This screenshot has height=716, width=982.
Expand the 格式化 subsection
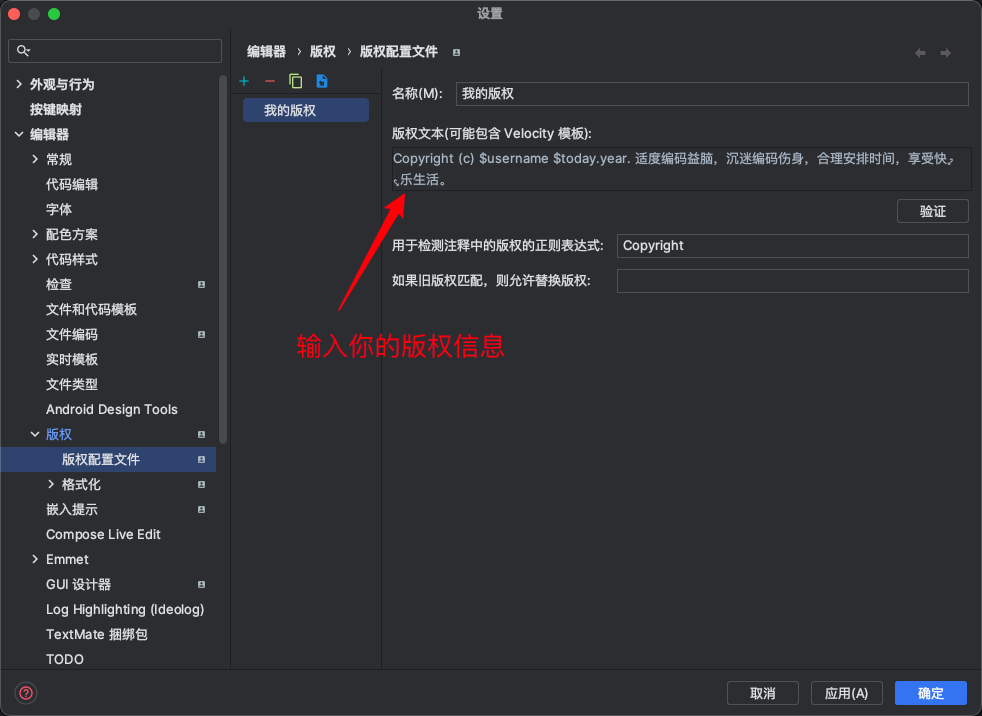coord(52,485)
